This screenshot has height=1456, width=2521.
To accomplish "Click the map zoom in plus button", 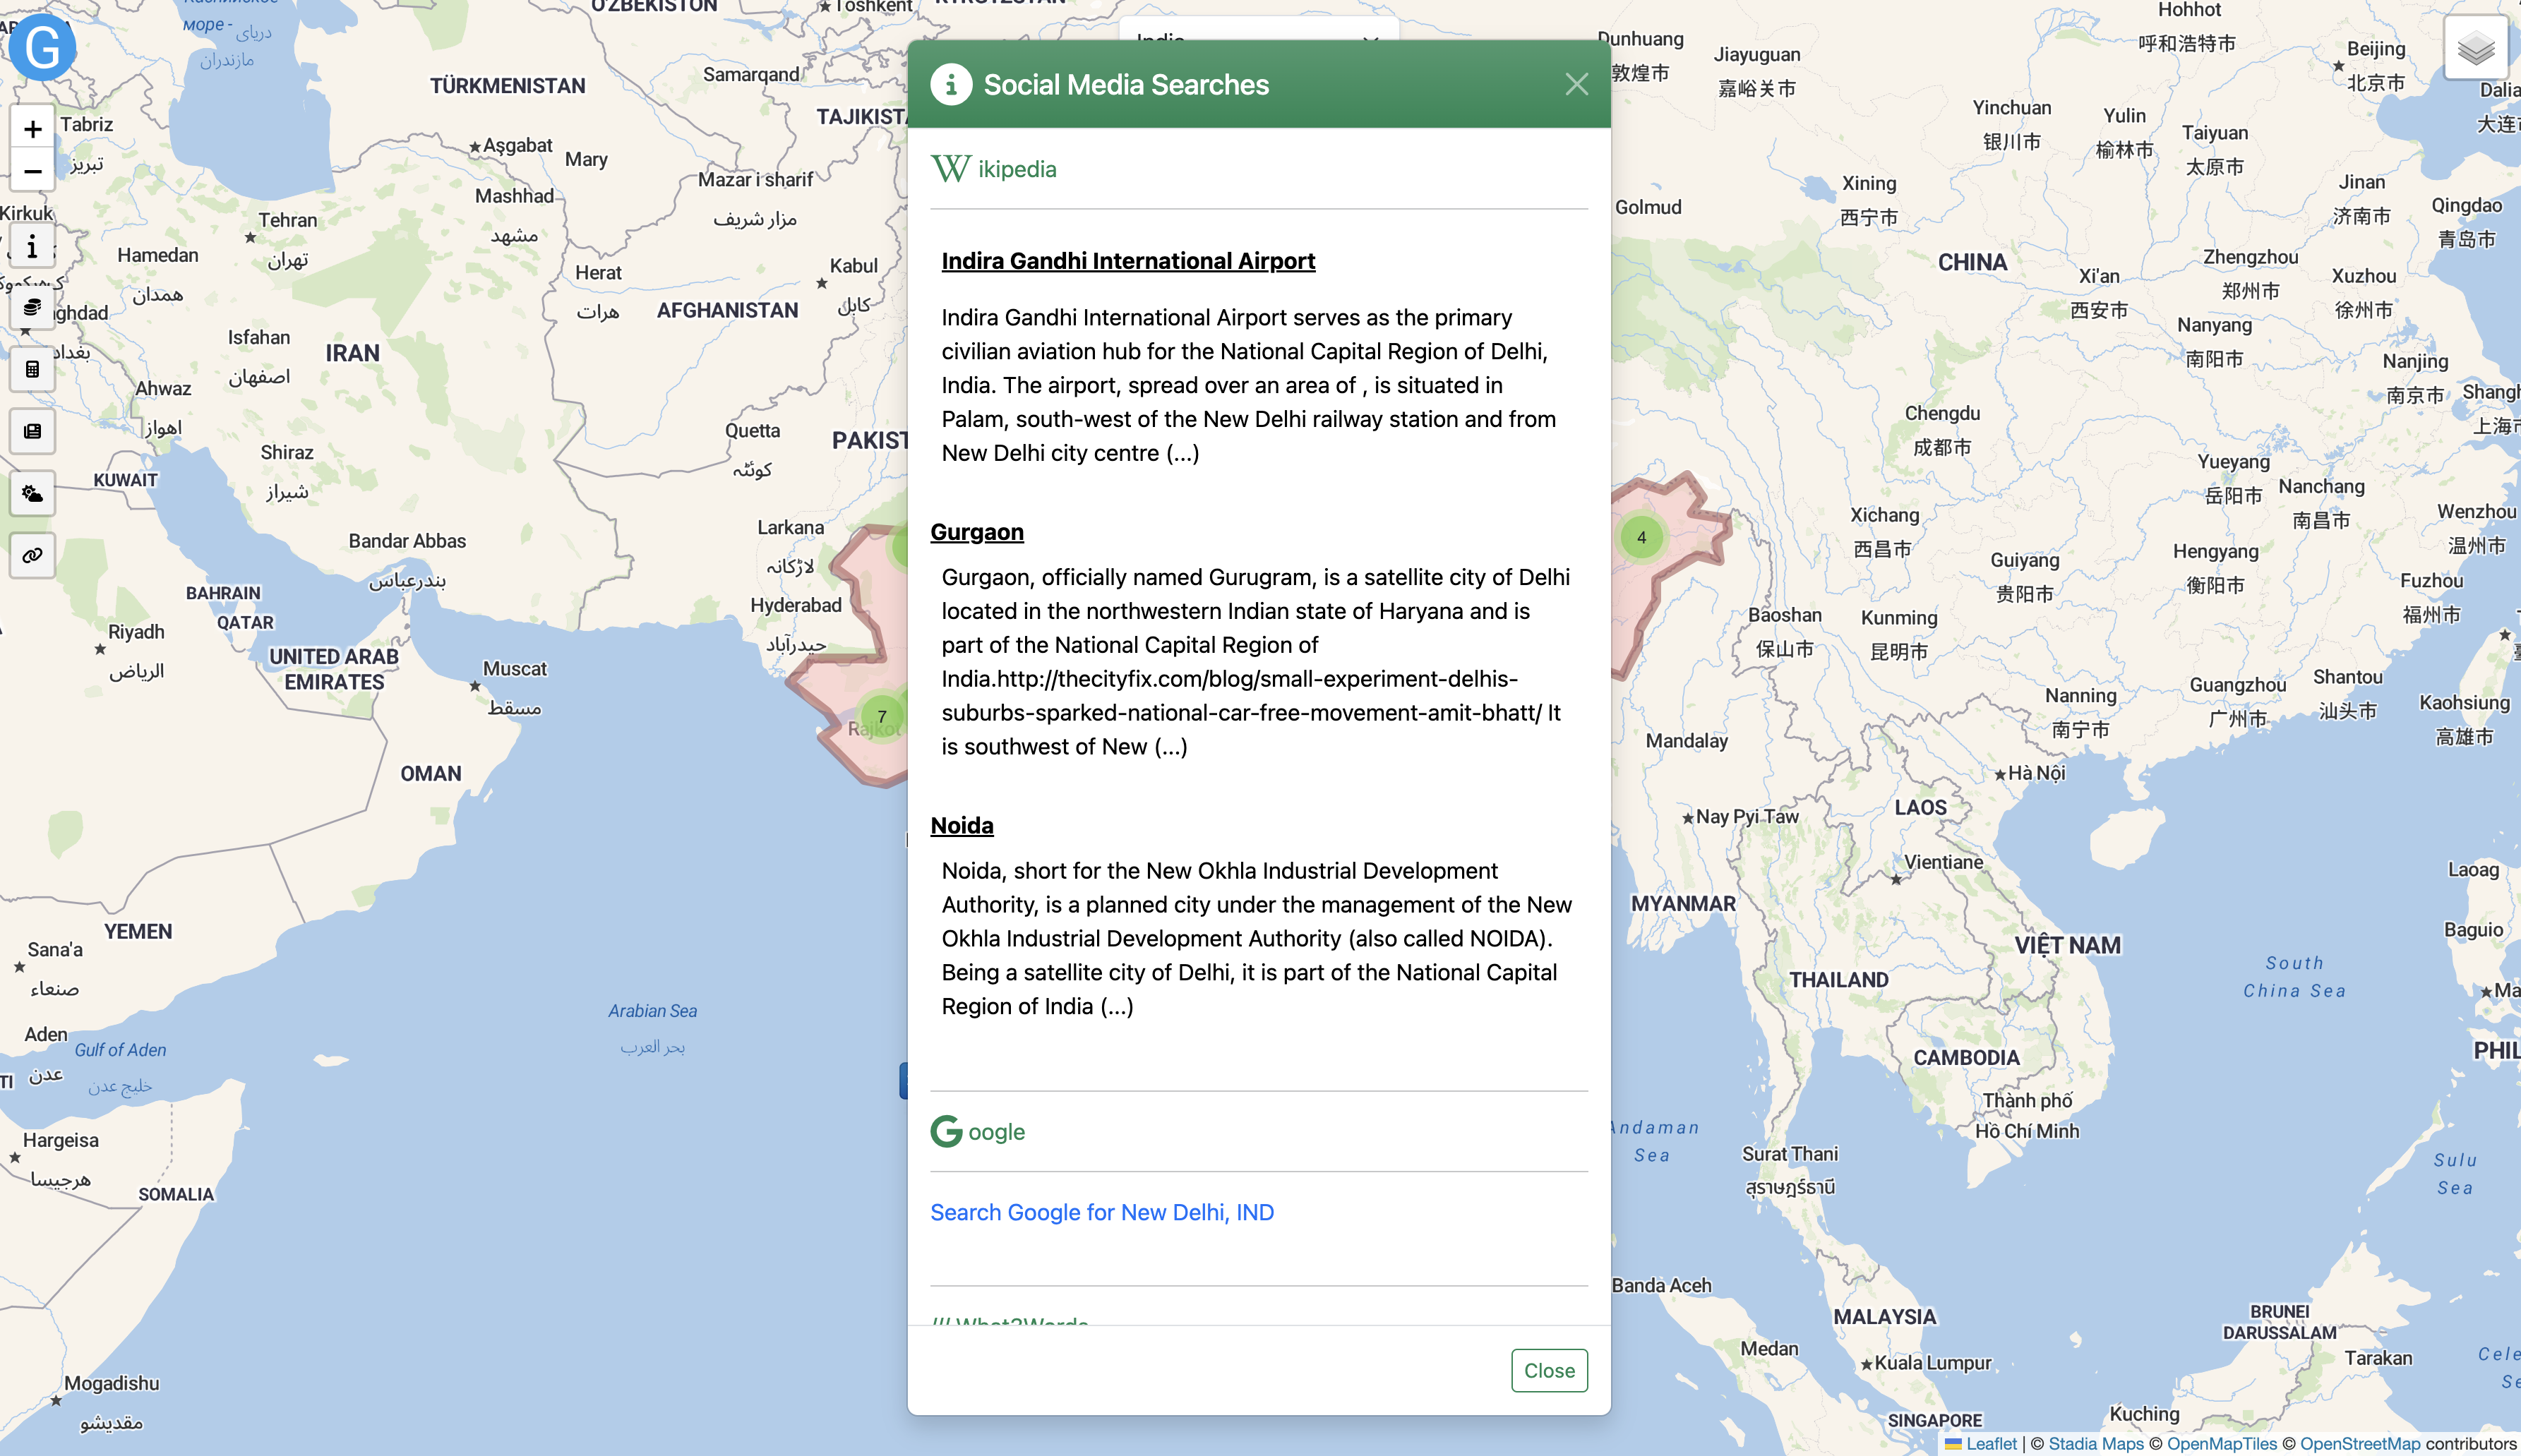I will (x=33, y=129).
